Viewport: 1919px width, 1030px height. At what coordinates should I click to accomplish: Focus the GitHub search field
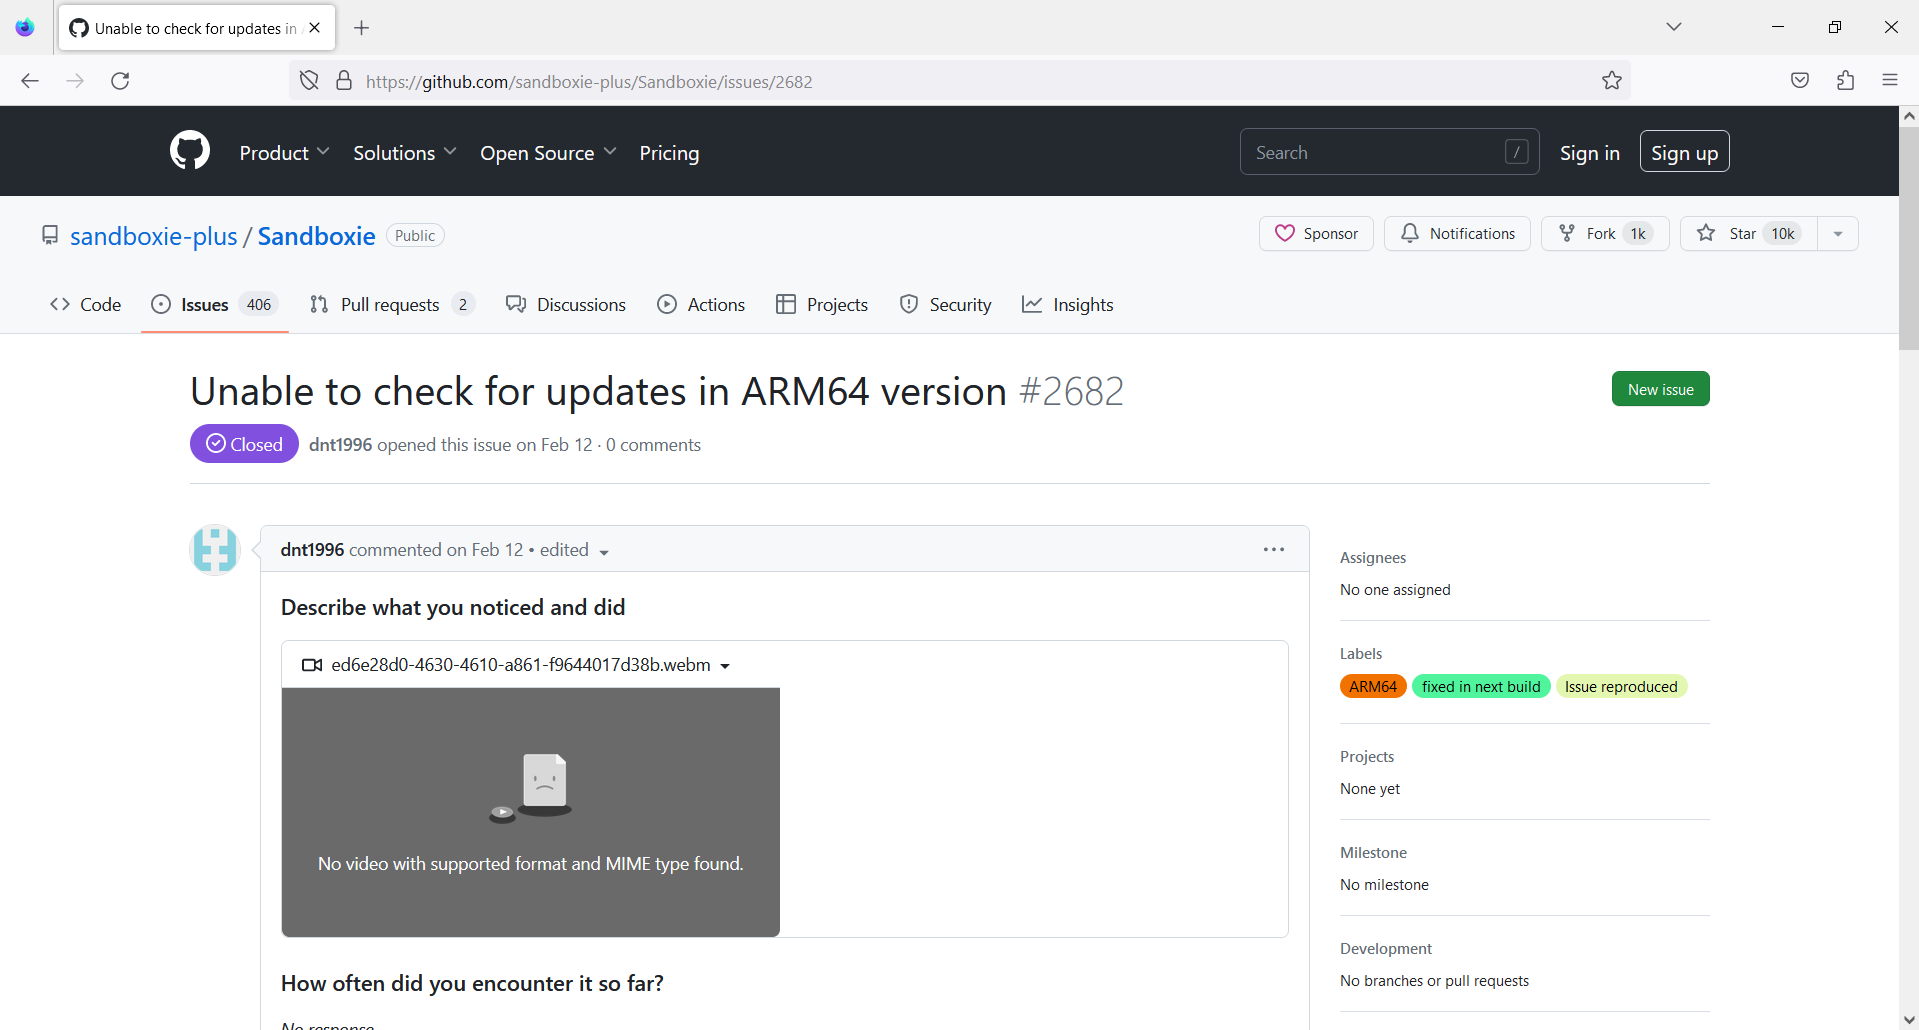(x=1389, y=152)
